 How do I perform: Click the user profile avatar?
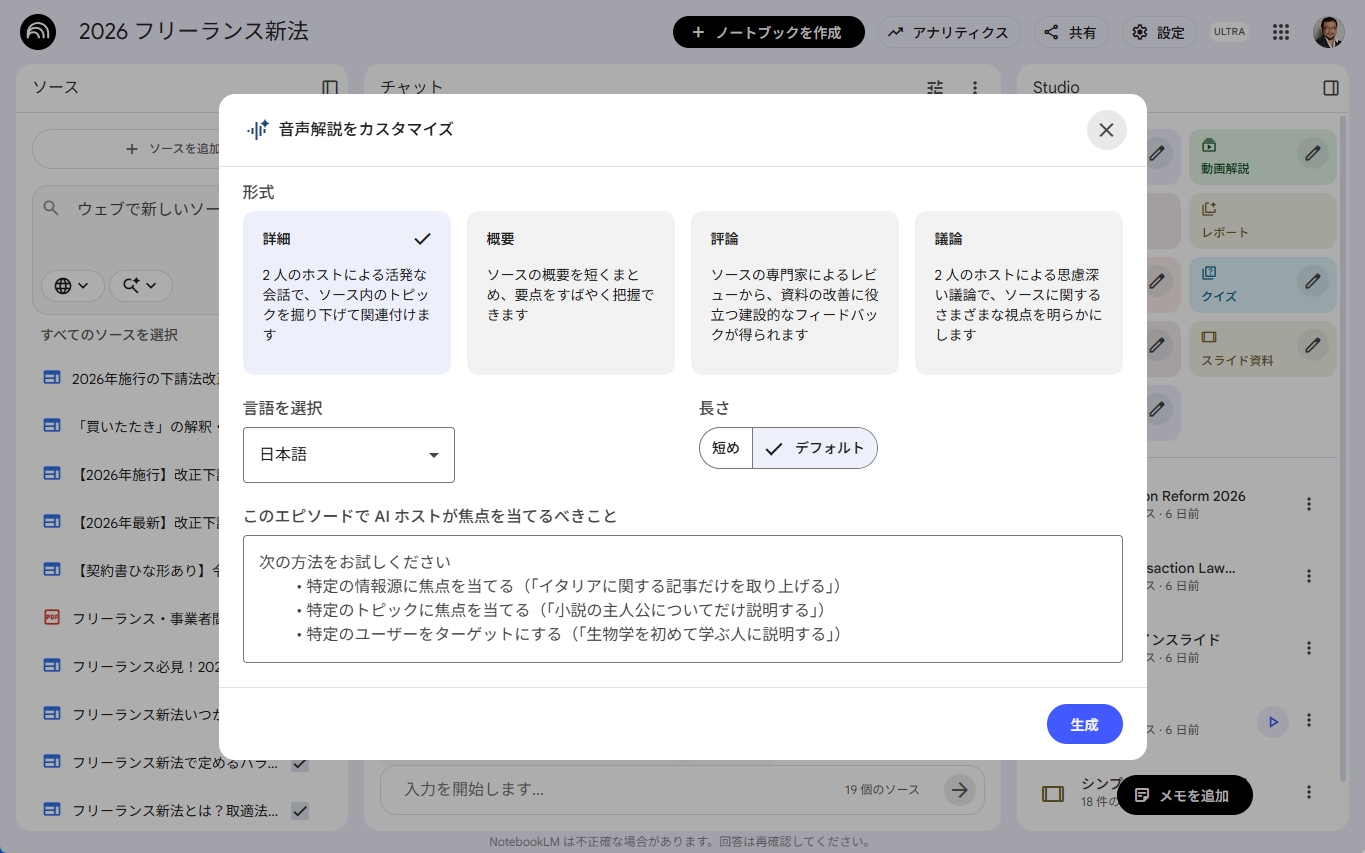click(1328, 32)
